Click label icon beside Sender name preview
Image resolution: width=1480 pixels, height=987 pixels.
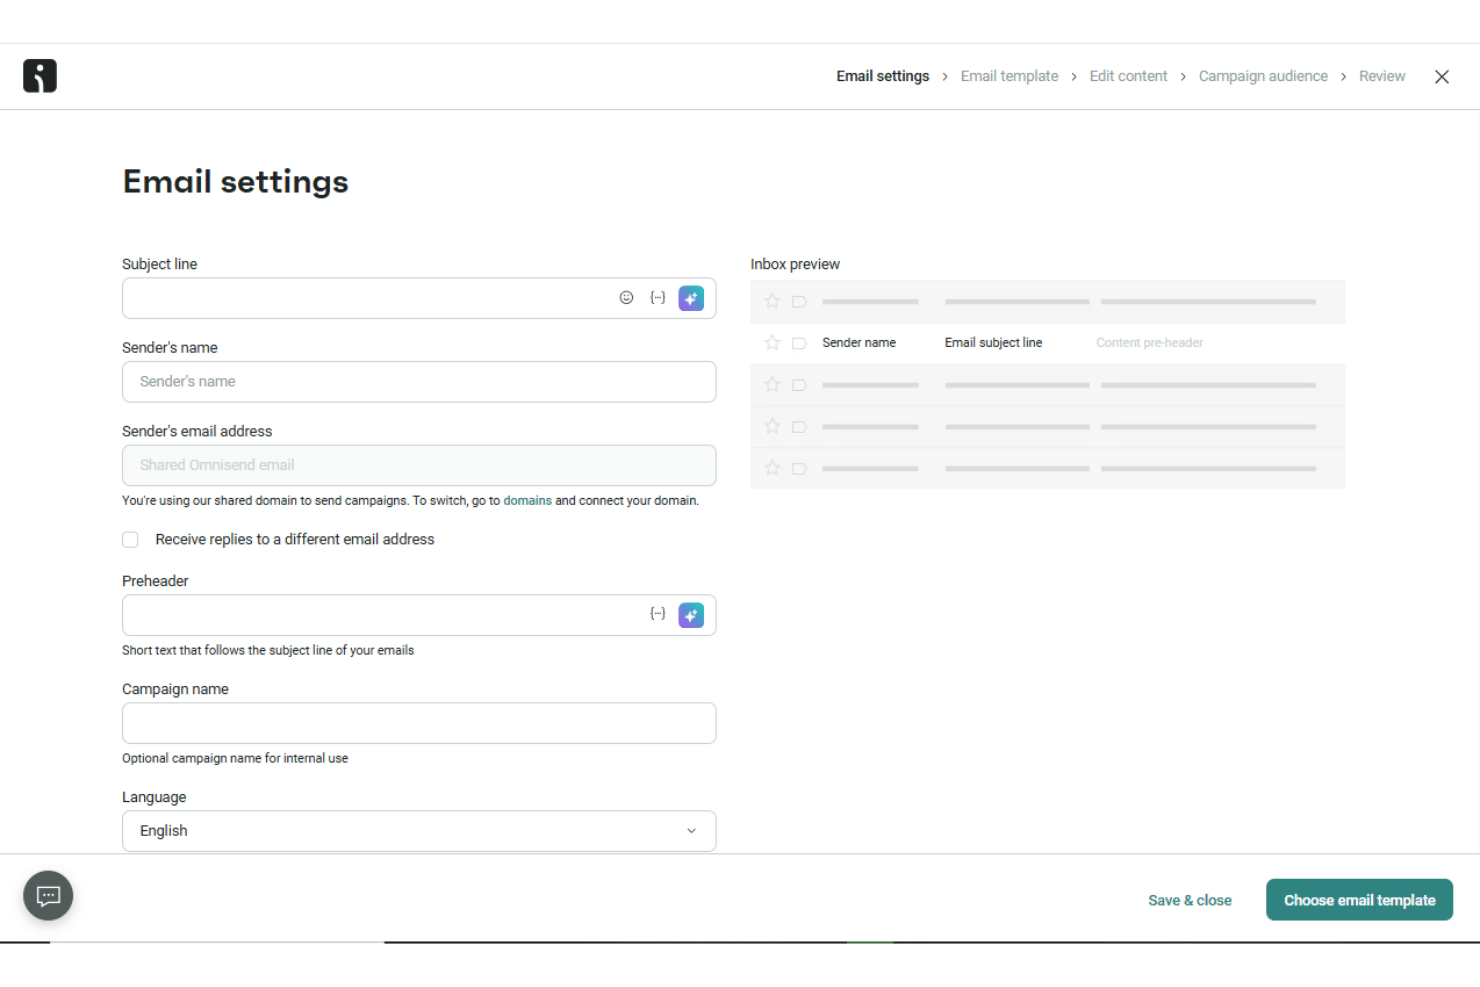tap(799, 343)
